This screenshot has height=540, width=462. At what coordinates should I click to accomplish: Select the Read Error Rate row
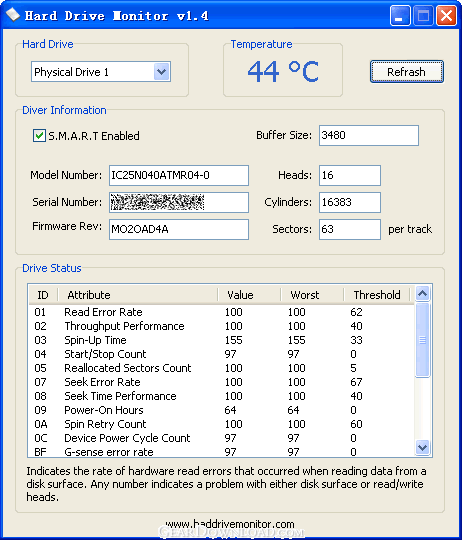[x=221, y=312]
